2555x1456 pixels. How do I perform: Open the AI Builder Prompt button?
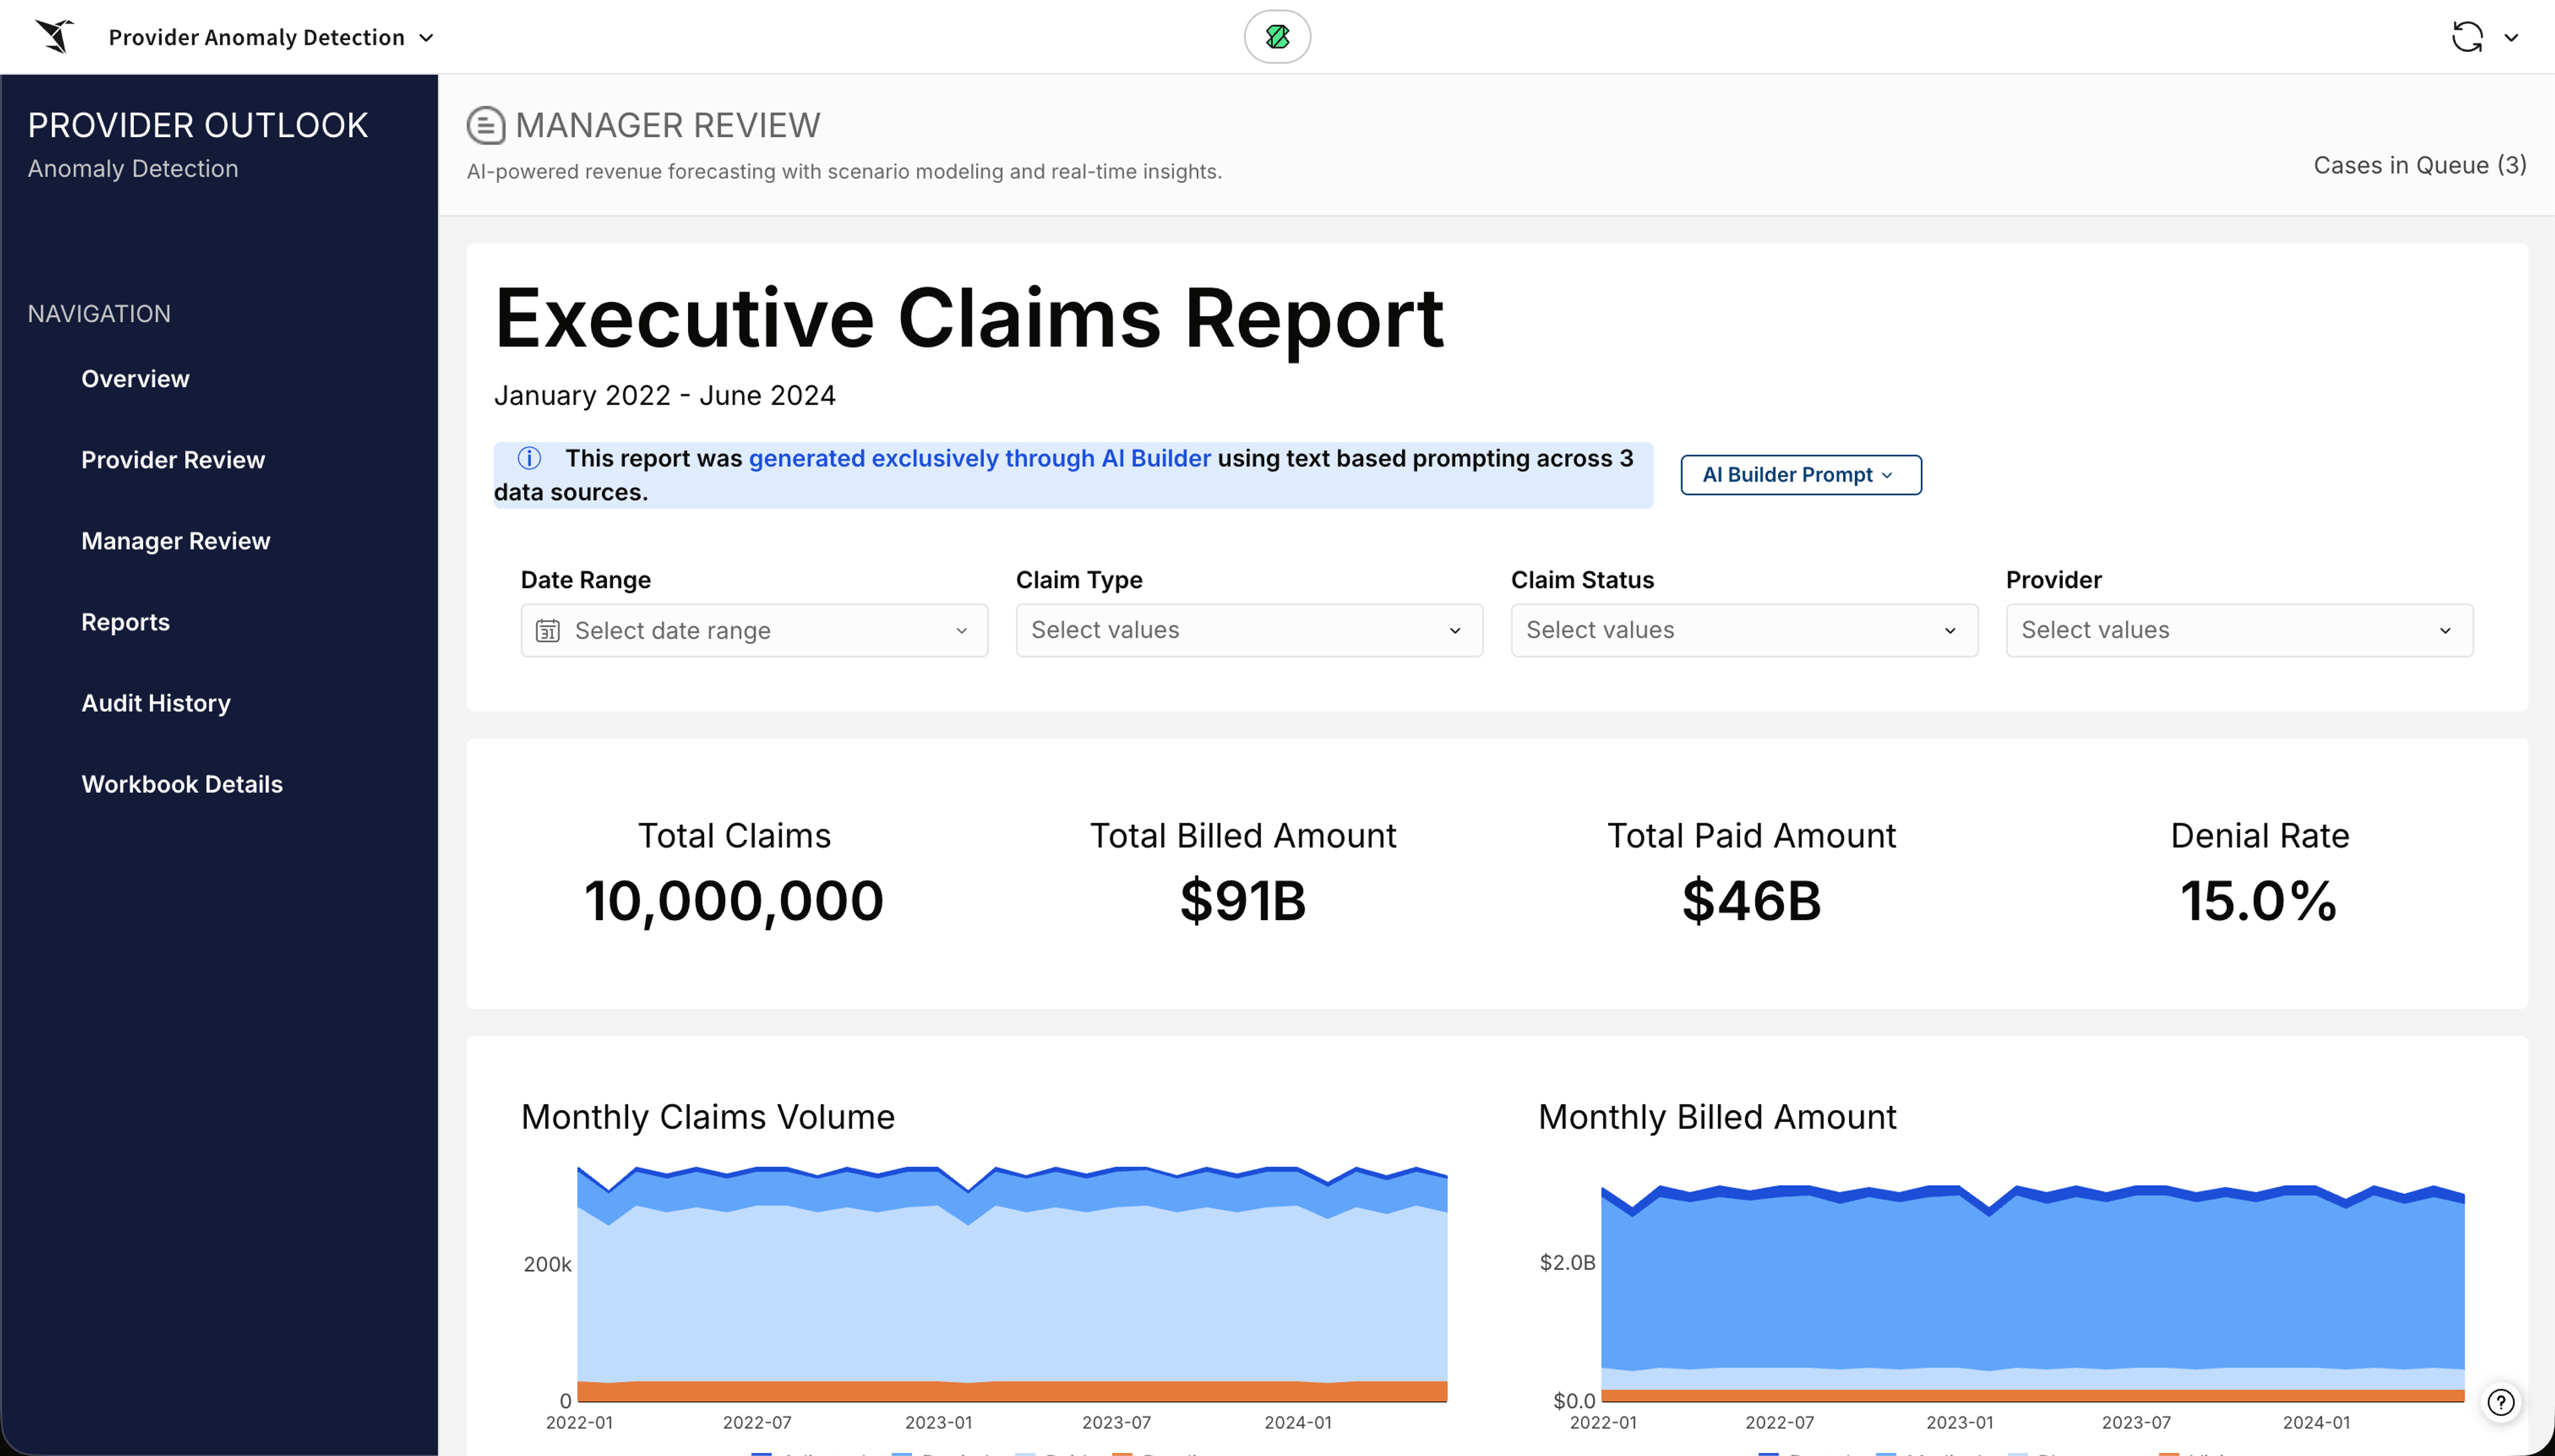(1801, 475)
